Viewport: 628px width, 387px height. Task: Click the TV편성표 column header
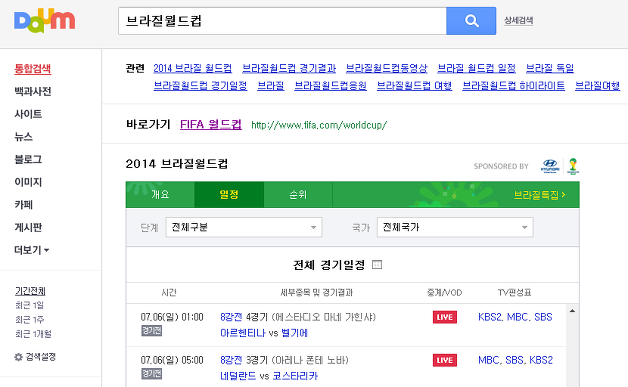pyautogui.click(x=514, y=293)
